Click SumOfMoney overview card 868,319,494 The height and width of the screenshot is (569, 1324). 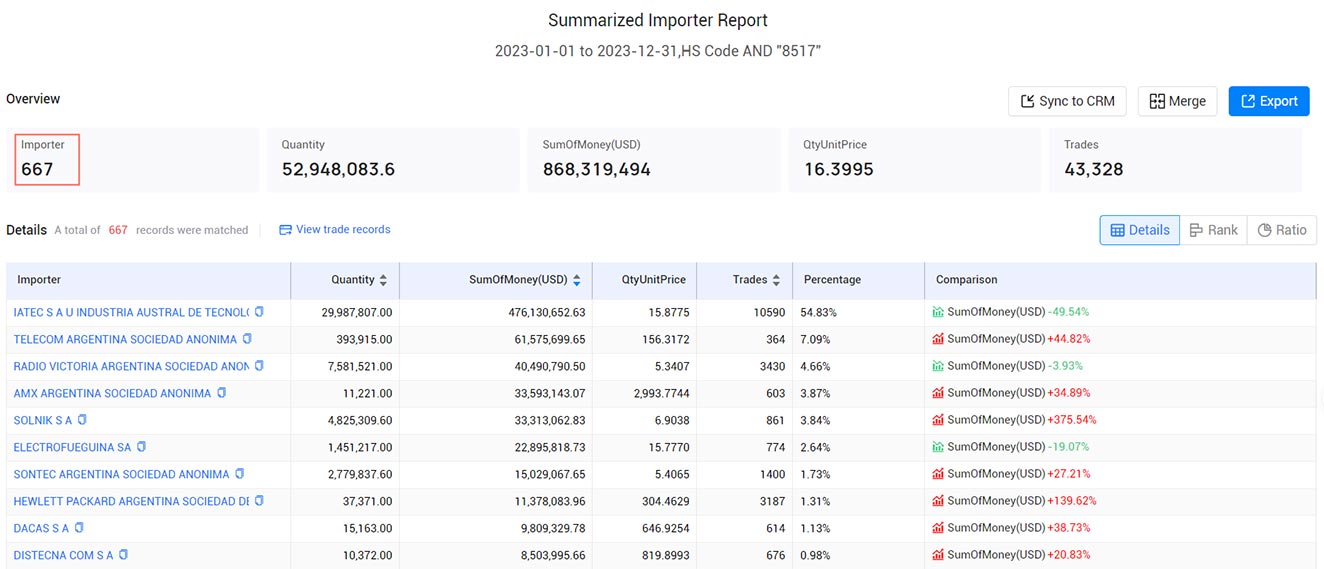pyautogui.click(x=654, y=159)
